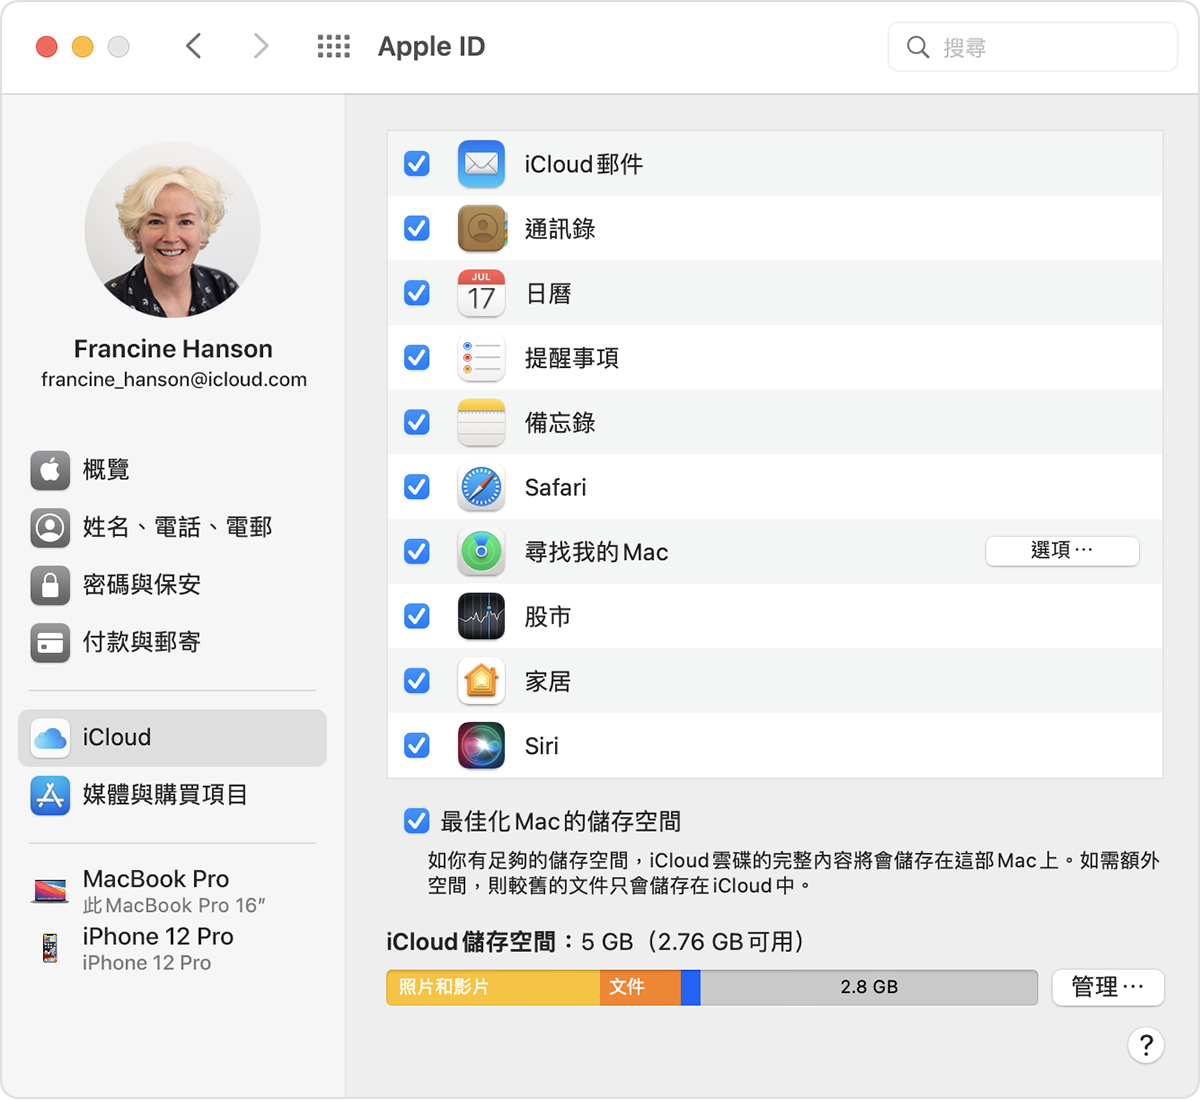The image size is (1200, 1100).
Task: Open 尋找我的 Mac options (選項…)
Action: (x=1062, y=551)
